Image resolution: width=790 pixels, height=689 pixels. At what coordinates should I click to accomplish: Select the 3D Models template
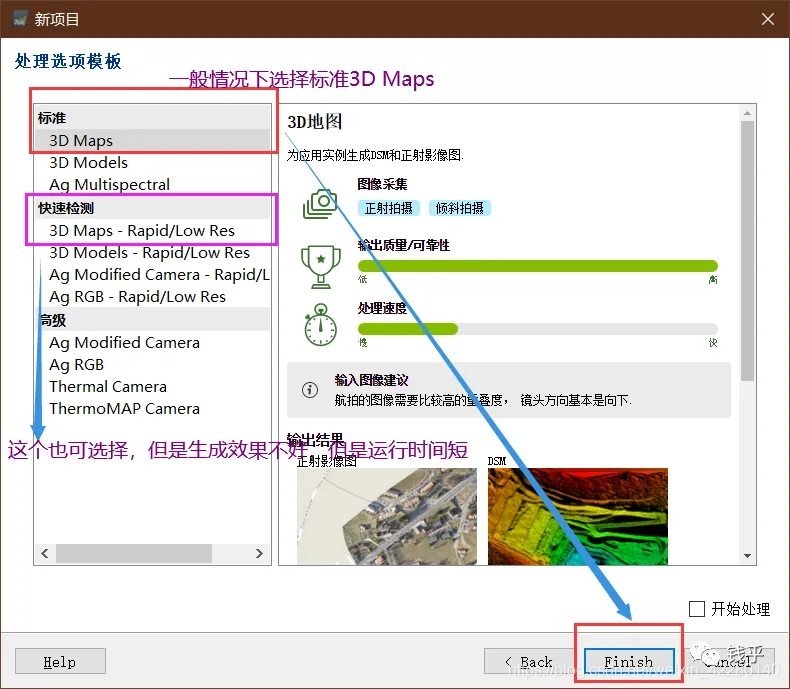pyautogui.click(x=88, y=163)
